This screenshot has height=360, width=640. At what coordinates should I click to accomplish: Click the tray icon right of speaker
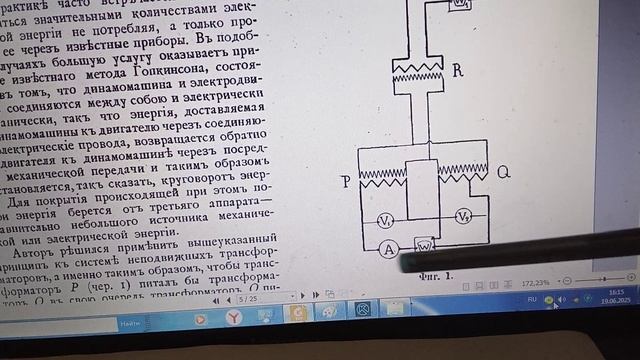(576, 299)
